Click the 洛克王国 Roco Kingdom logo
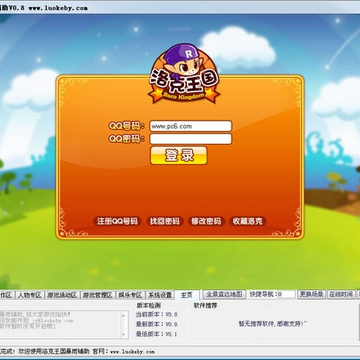Image resolution: width=360 pixels, height=360 pixels. (184, 73)
